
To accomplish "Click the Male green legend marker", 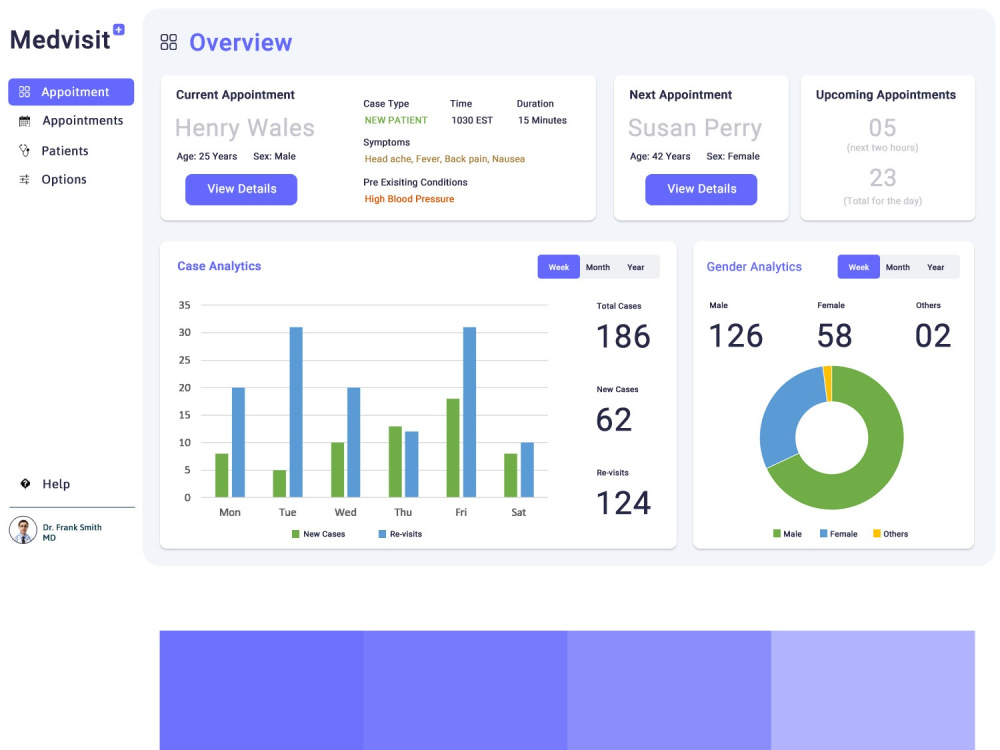I will pos(777,533).
